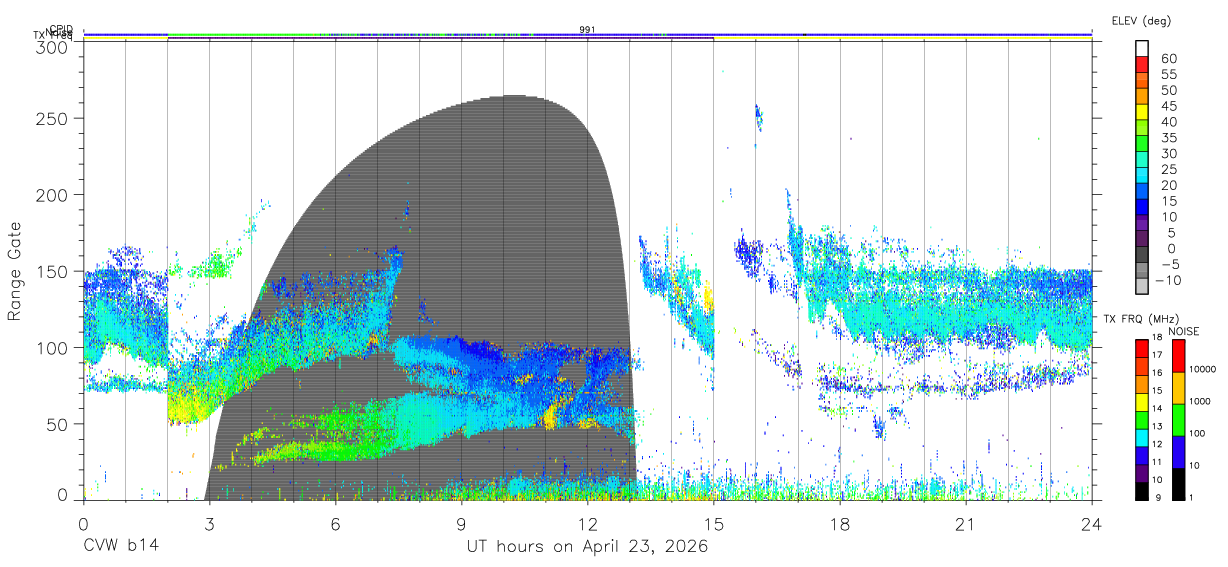Viewport: 1228px width, 567px height.
Task: Pick the blue swatch between NOISE 10 and 100
Action: [x=1177, y=452]
